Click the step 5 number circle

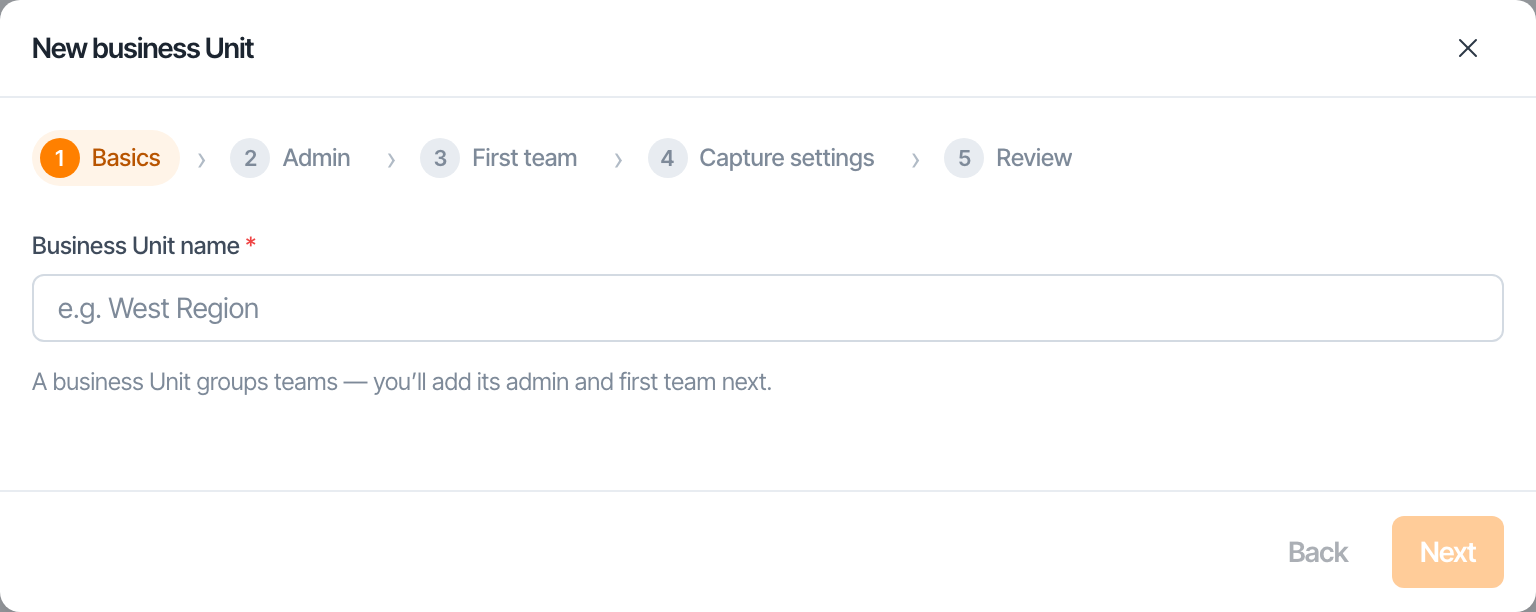click(964, 158)
